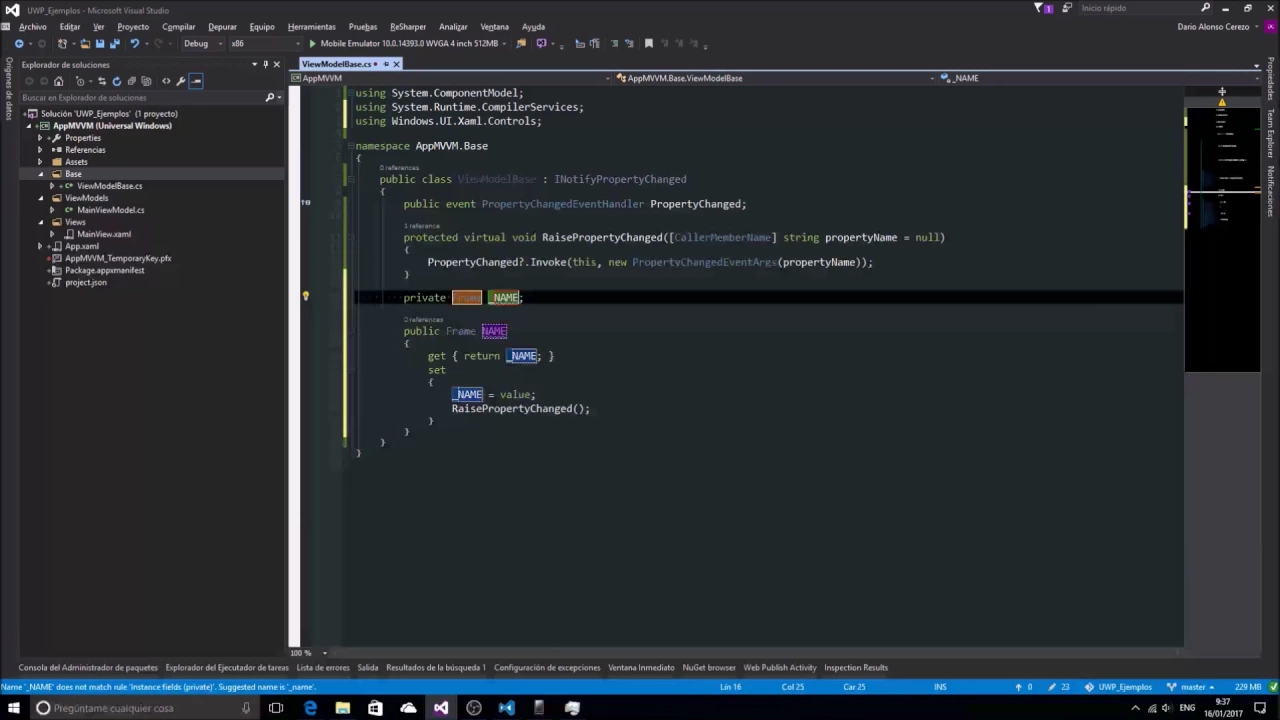Screen dimensions: 1280x720
Task: Select Package.appxmanifest file
Action: [104, 270]
